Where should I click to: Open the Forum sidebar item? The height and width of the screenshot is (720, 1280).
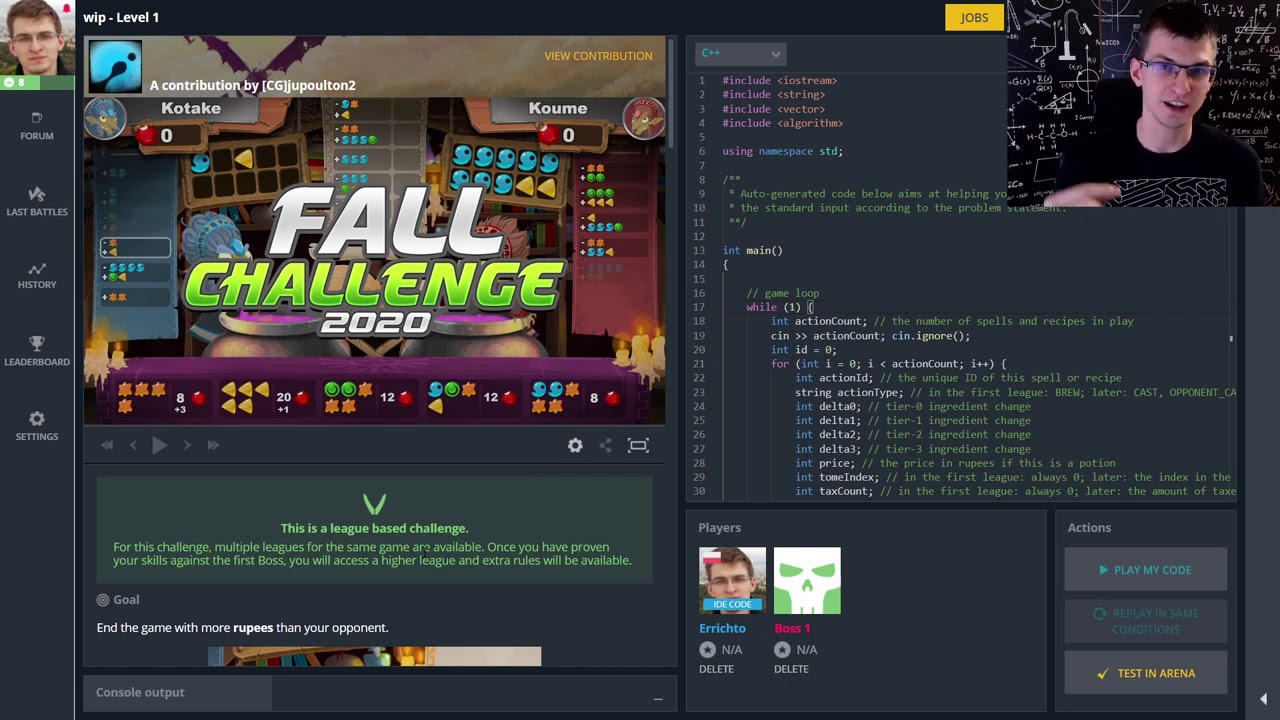[37, 126]
